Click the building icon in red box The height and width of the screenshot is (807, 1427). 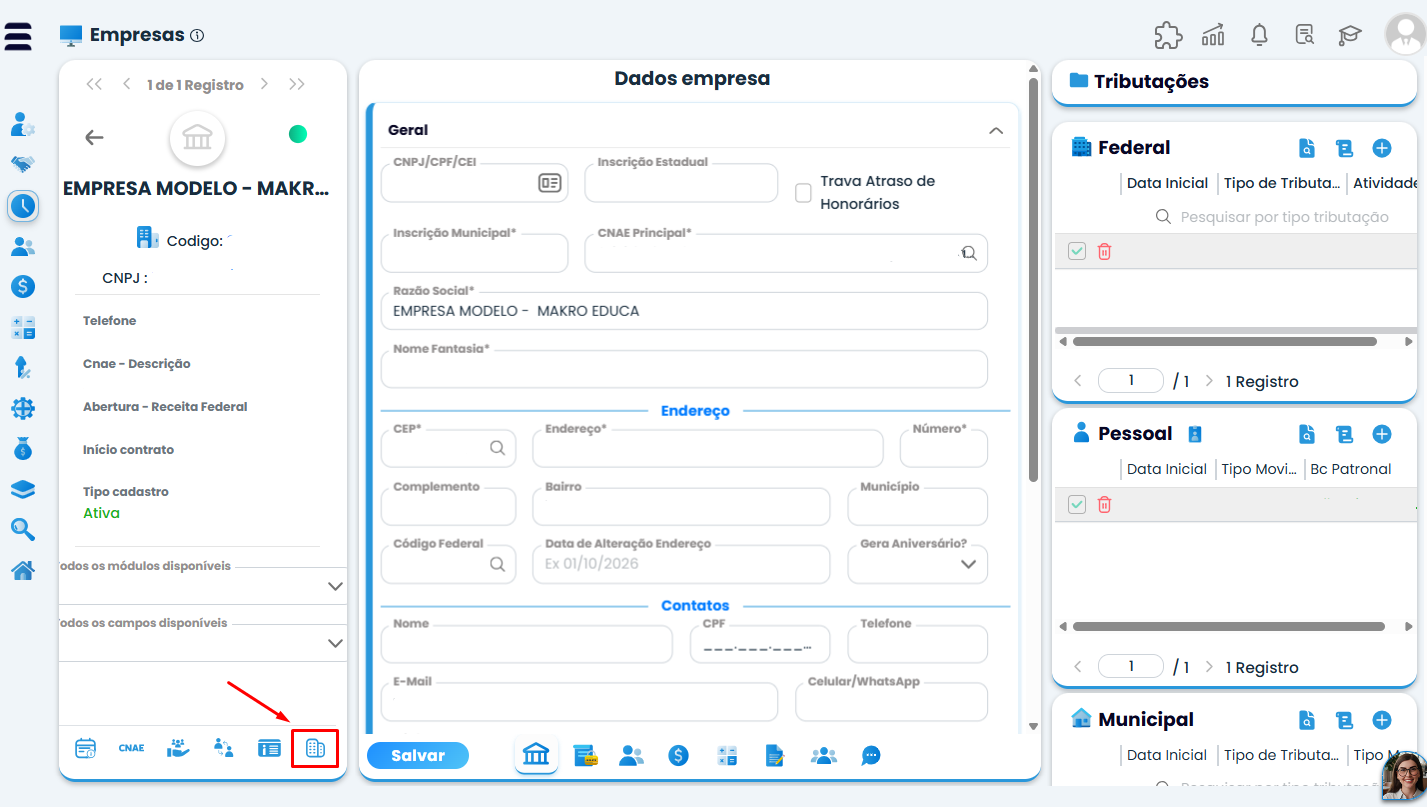click(315, 748)
